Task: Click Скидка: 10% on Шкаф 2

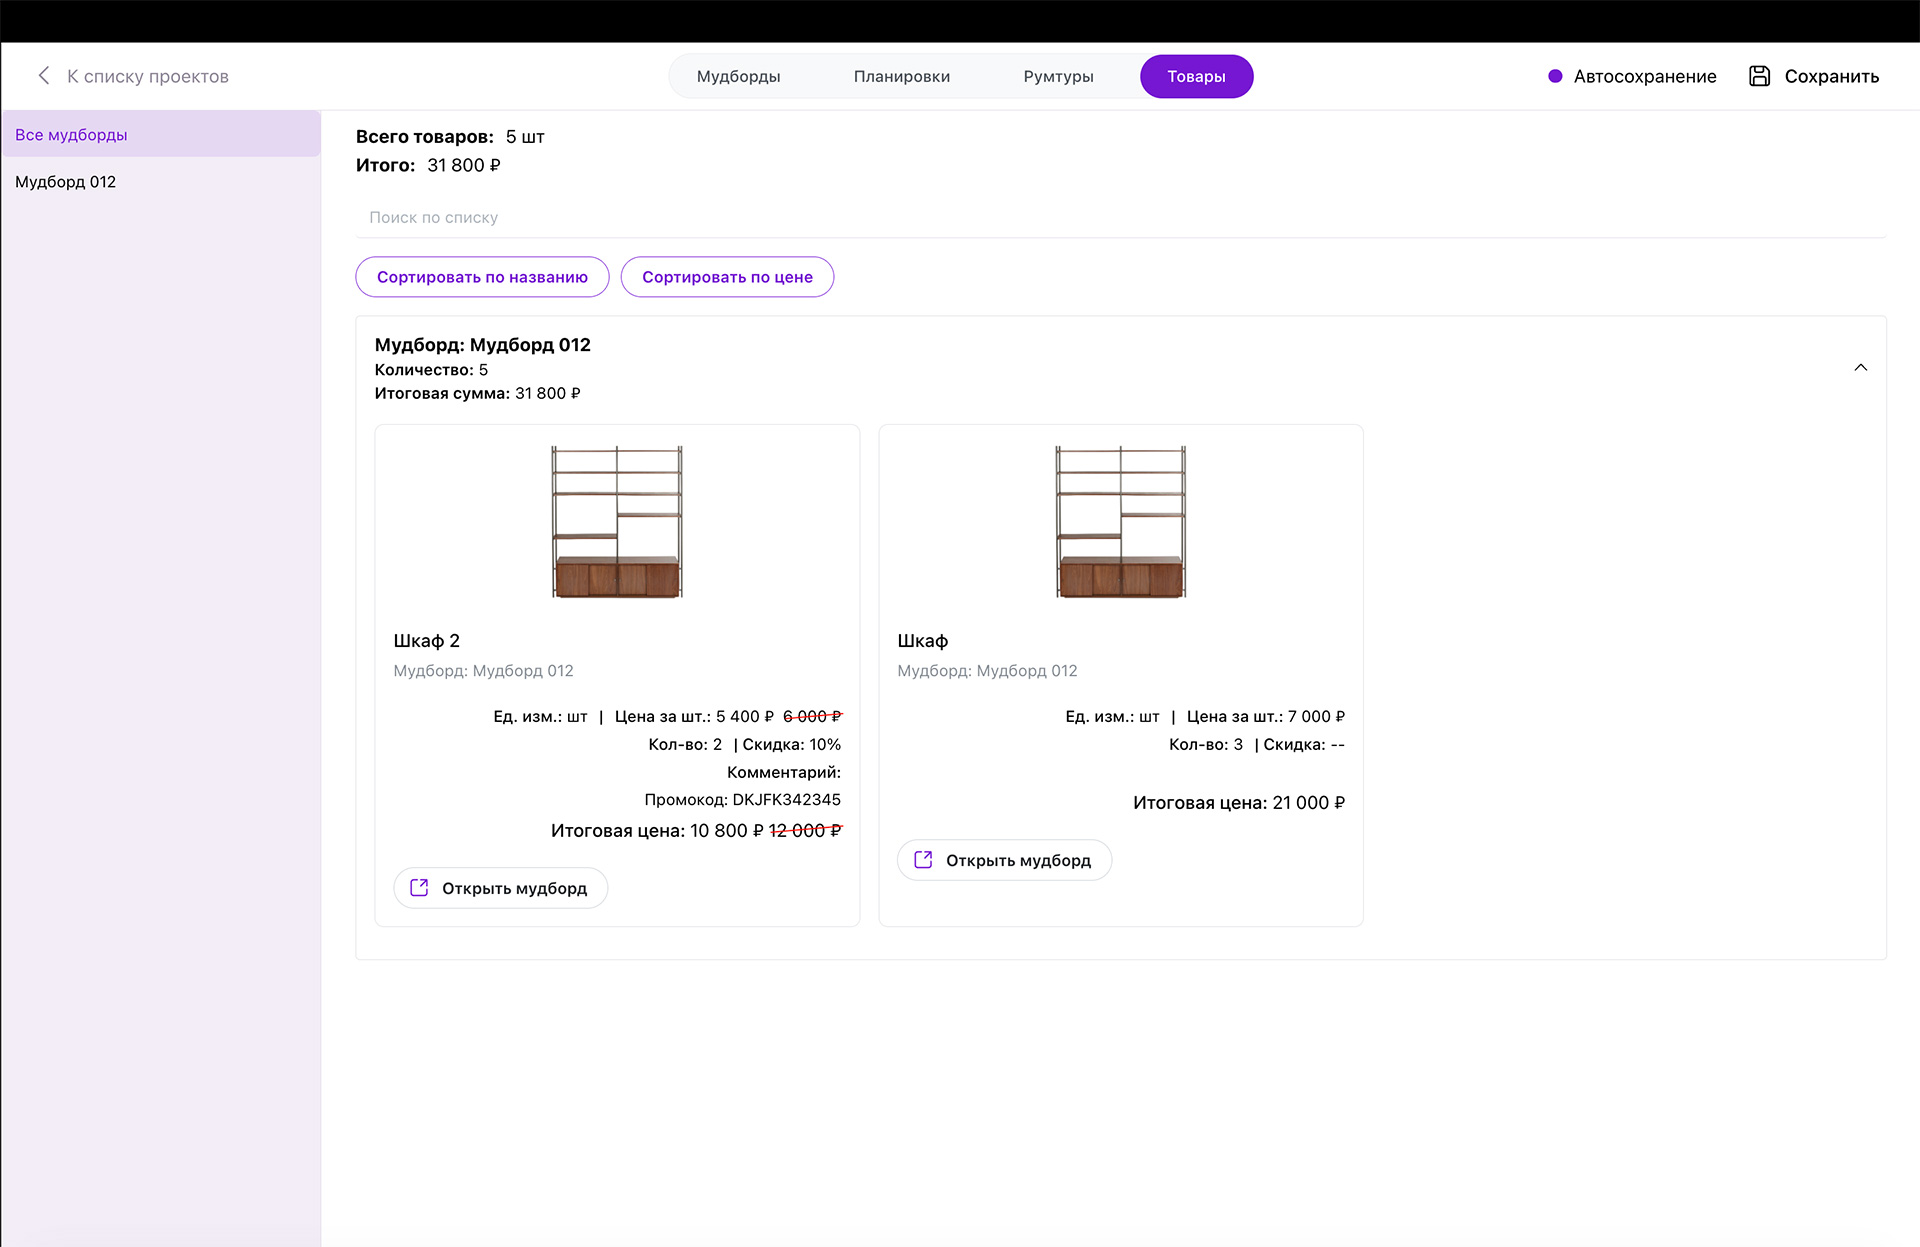Action: coord(791,745)
